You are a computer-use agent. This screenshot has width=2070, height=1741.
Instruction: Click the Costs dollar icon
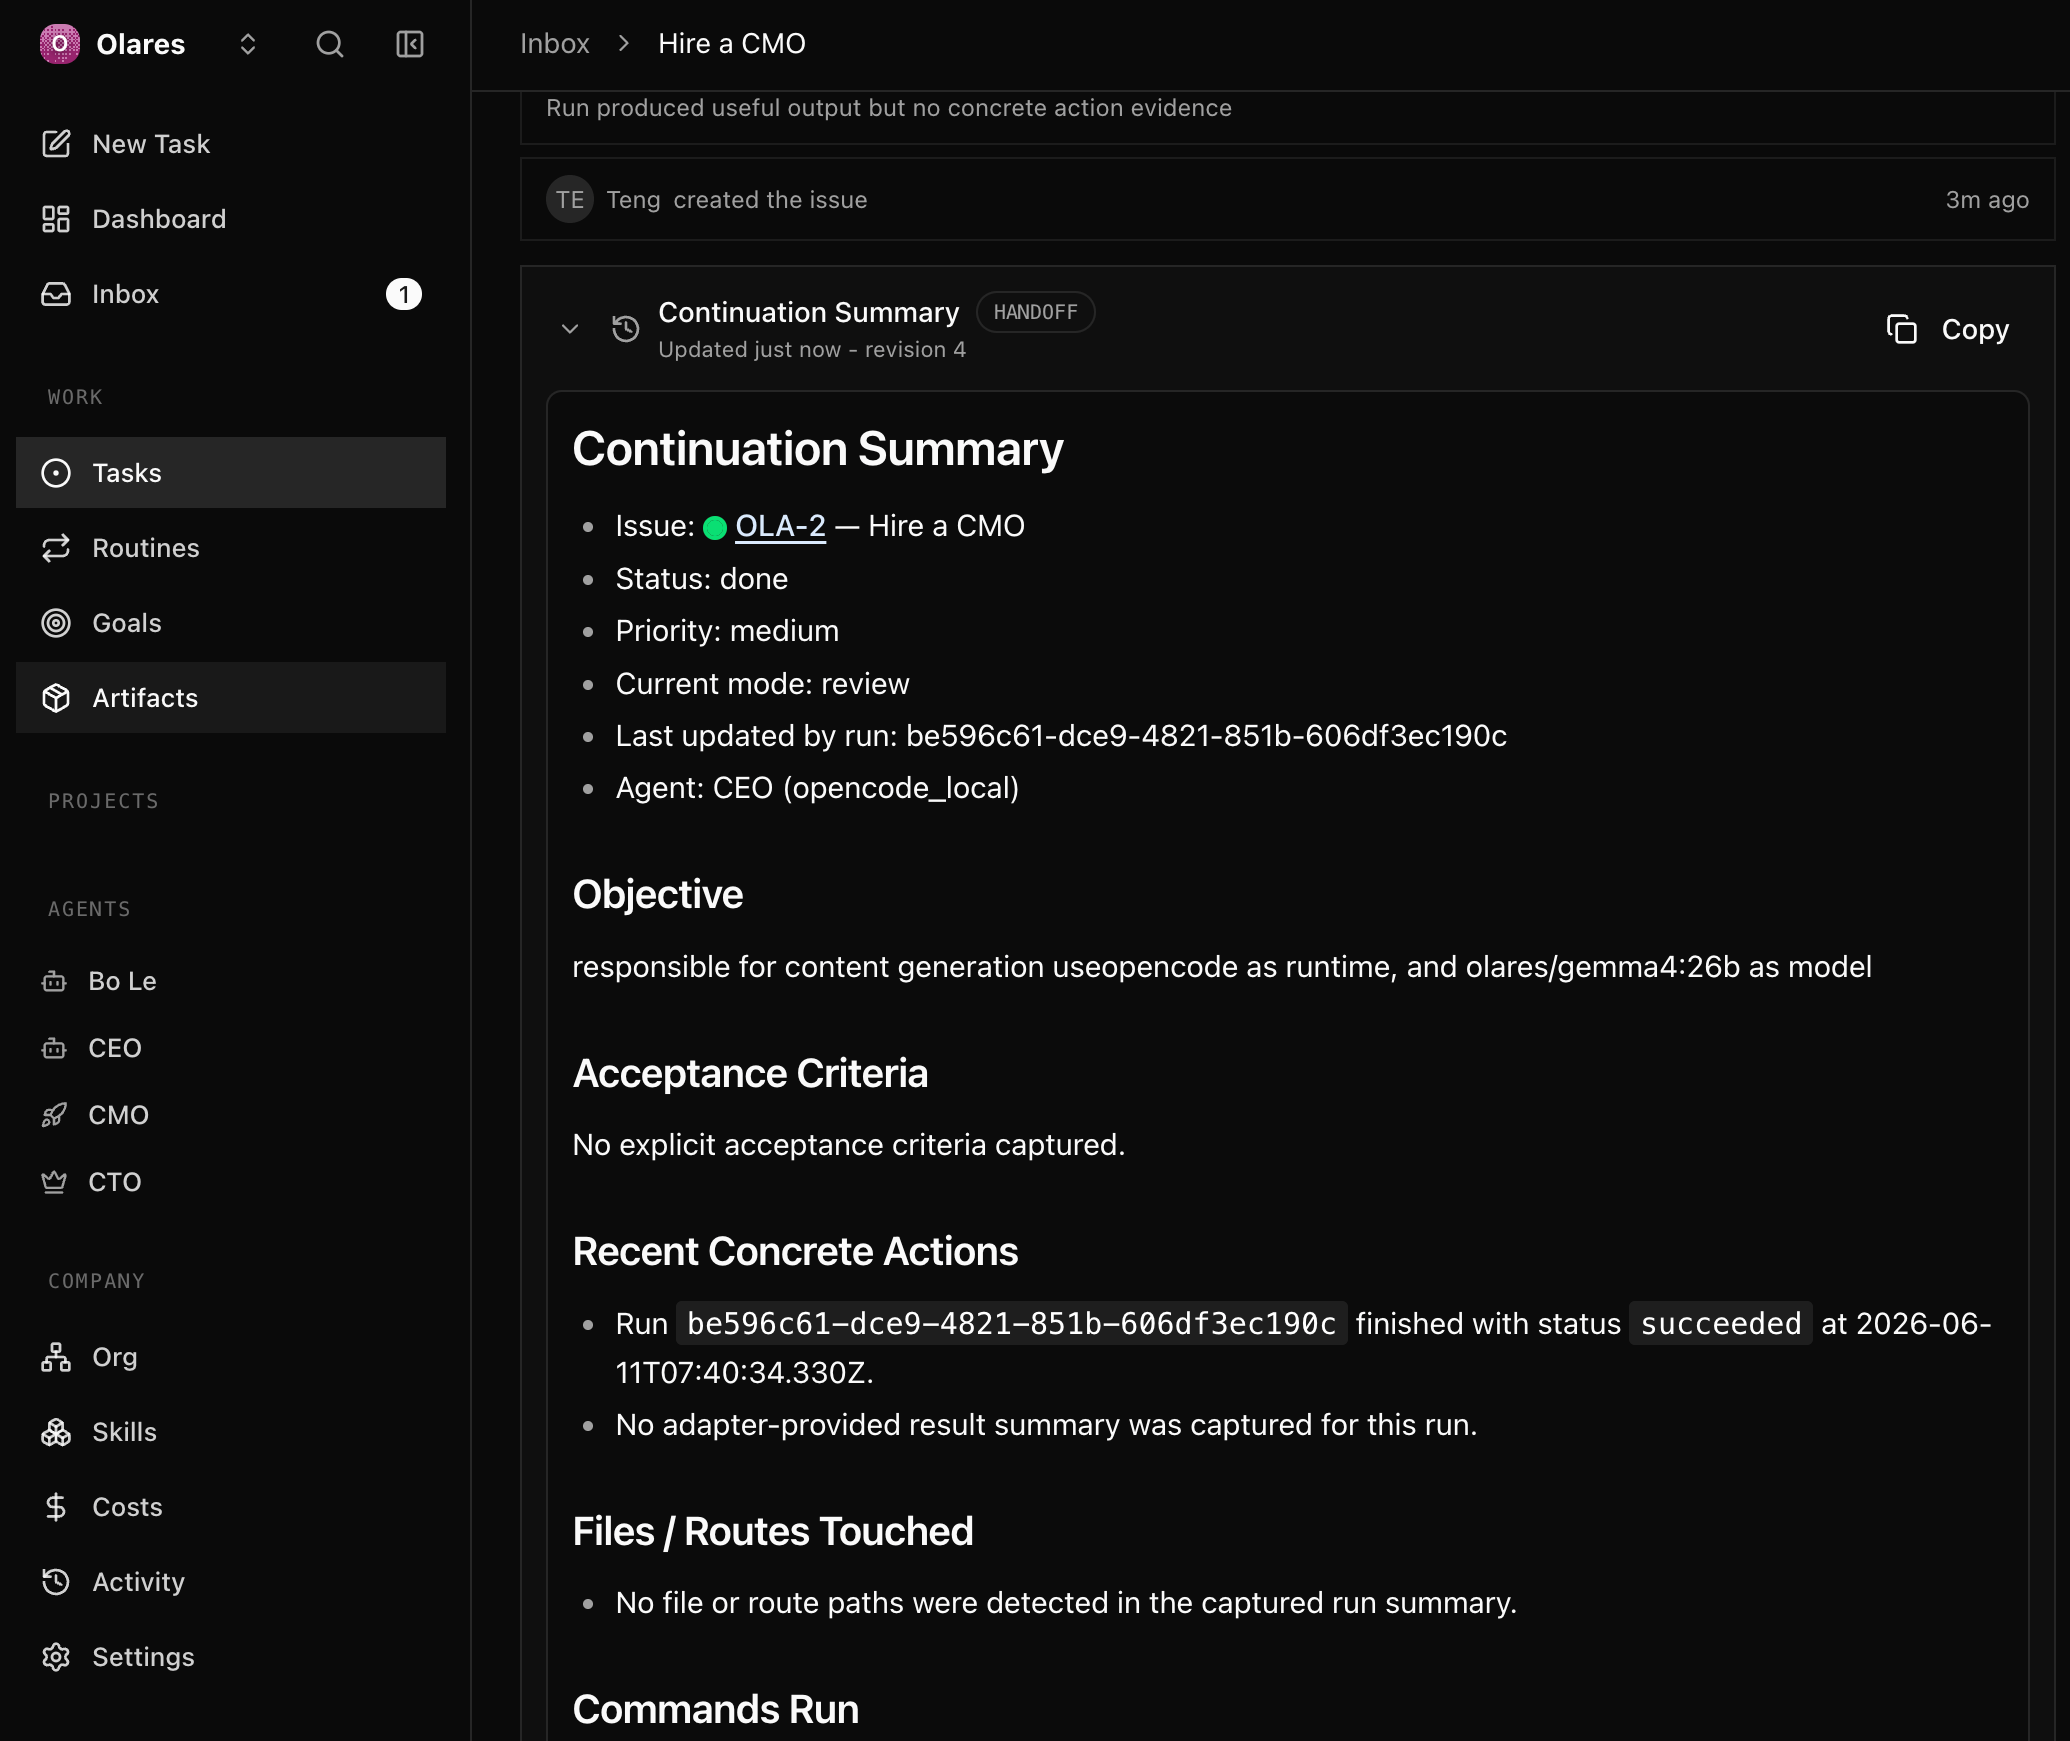point(56,1507)
